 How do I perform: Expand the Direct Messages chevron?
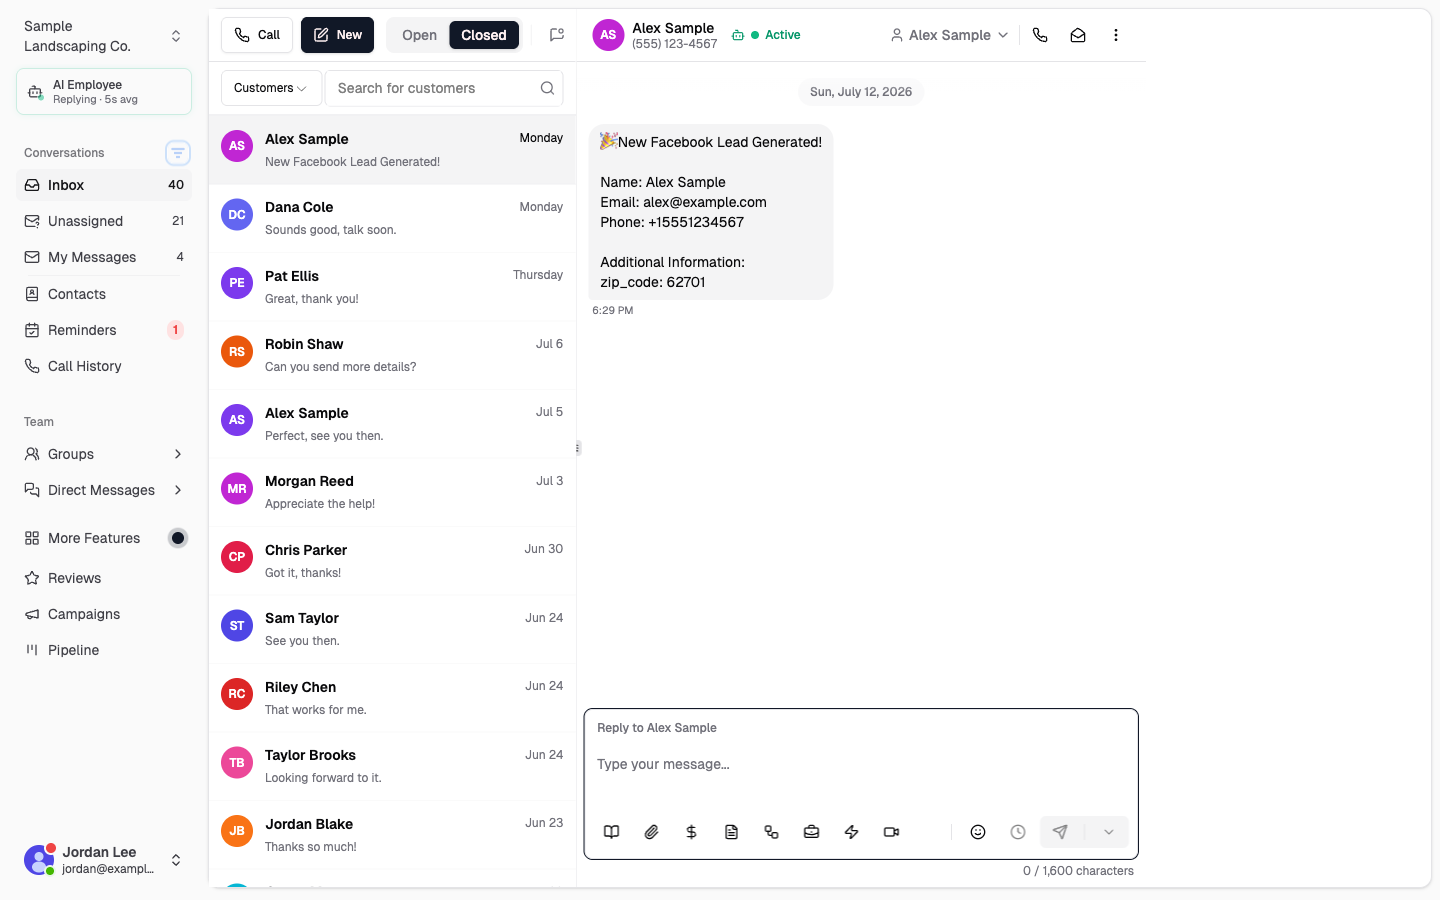tap(178, 490)
